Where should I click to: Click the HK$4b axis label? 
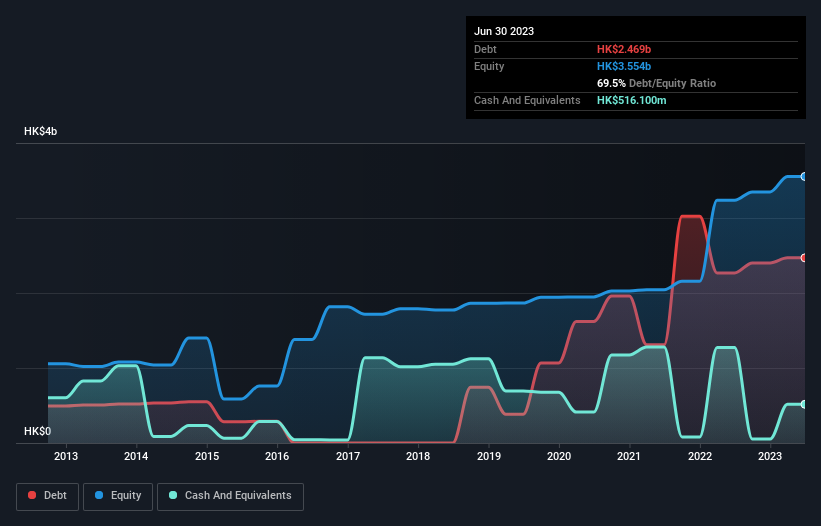(40, 131)
